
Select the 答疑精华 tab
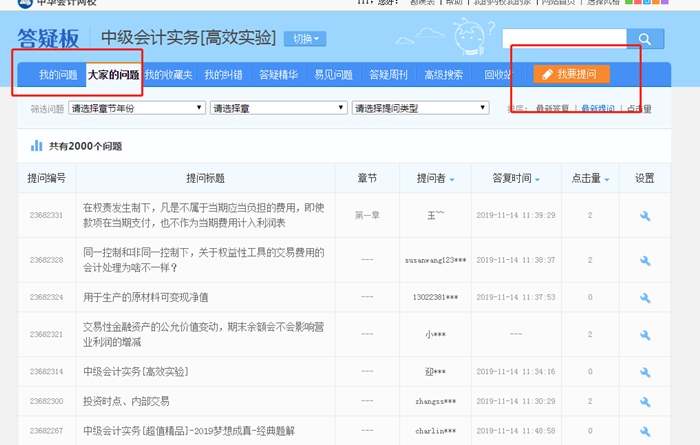coord(279,75)
